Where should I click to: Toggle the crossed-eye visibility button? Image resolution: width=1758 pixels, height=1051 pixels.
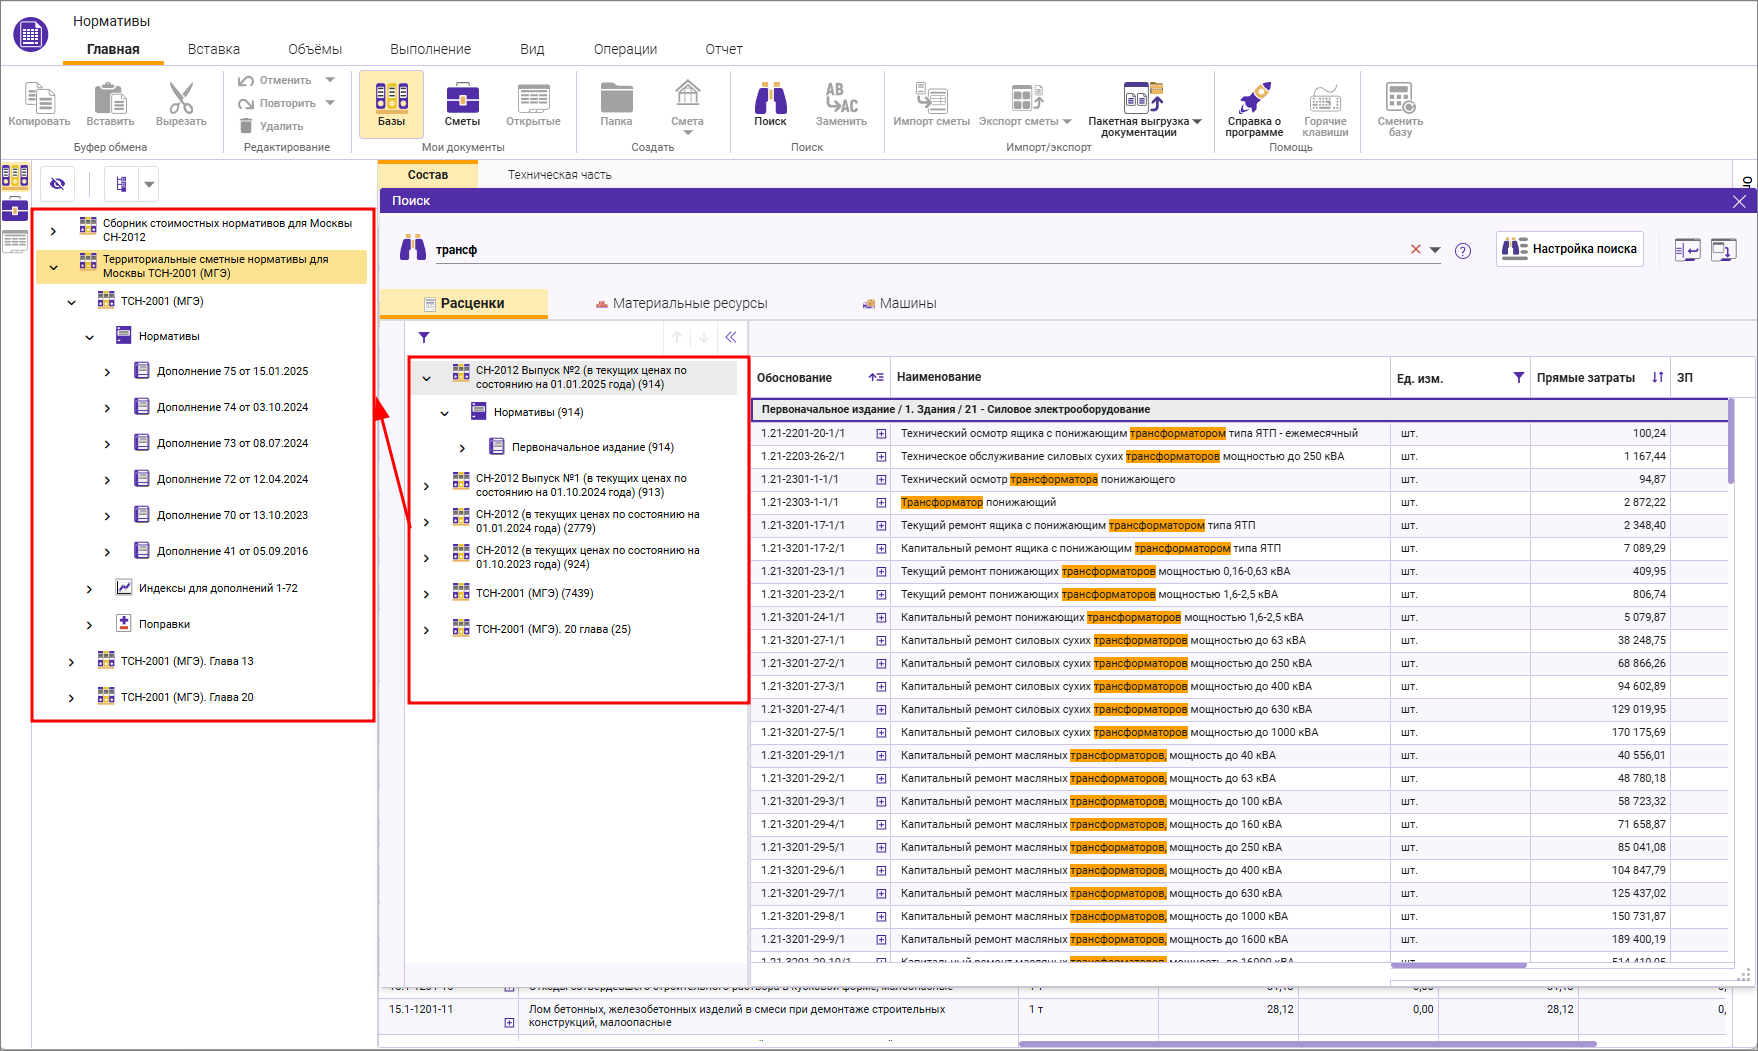click(58, 184)
